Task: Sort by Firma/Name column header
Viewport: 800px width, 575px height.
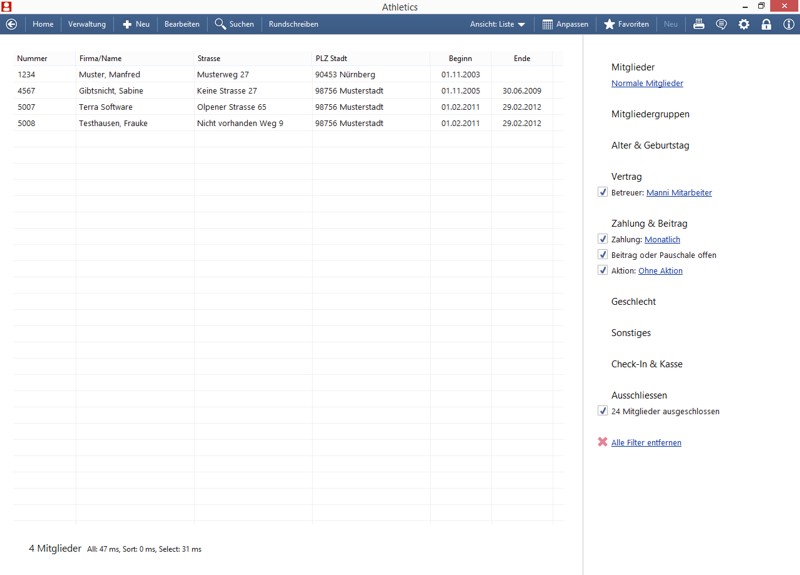Action: (x=100, y=58)
